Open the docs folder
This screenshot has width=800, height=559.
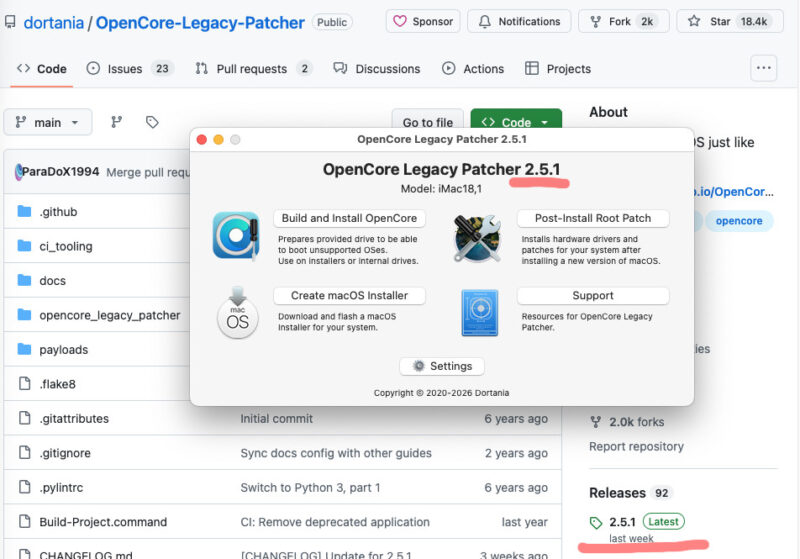[53, 281]
